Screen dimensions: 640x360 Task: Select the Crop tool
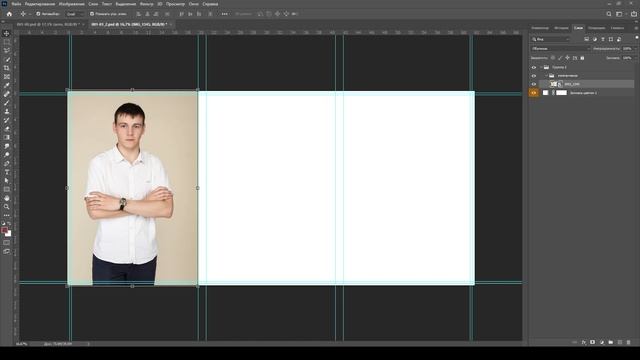(x=7, y=68)
